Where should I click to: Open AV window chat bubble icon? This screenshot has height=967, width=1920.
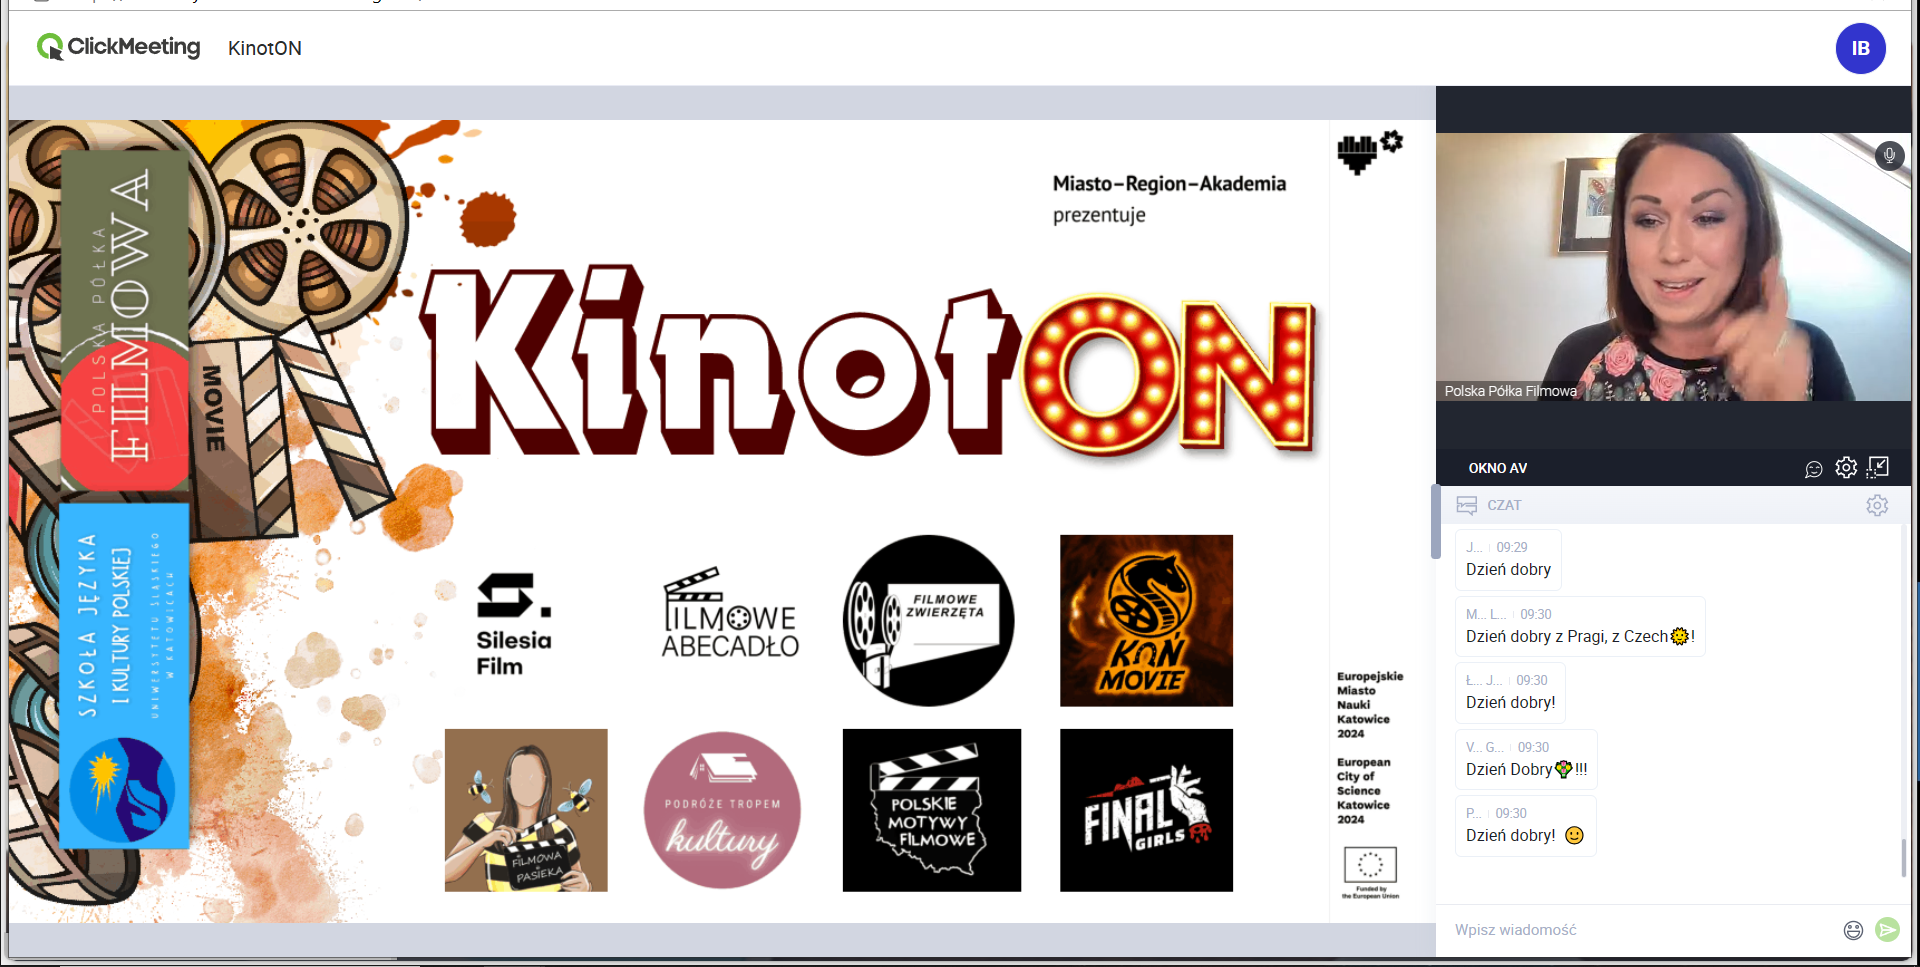click(1813, 469)
